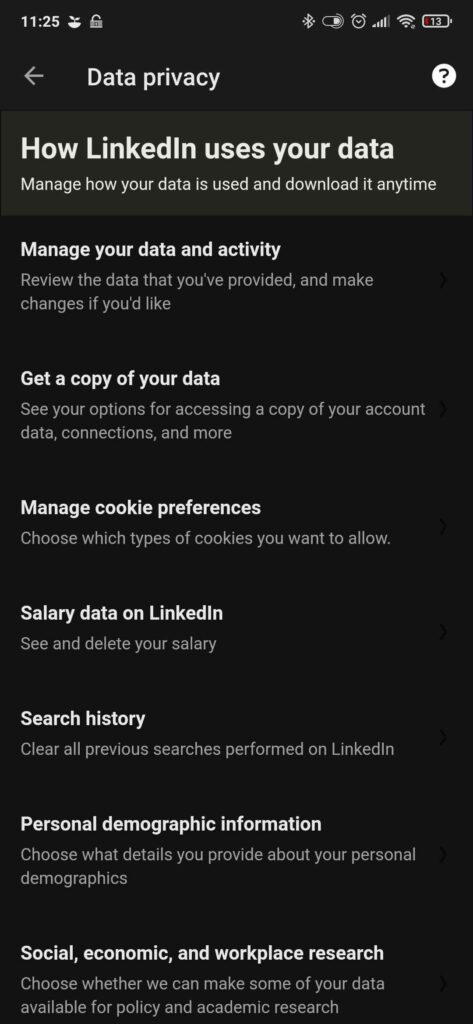Open the help question mark icon
This screenshot has height=1024, width=473.
(444, 76)
